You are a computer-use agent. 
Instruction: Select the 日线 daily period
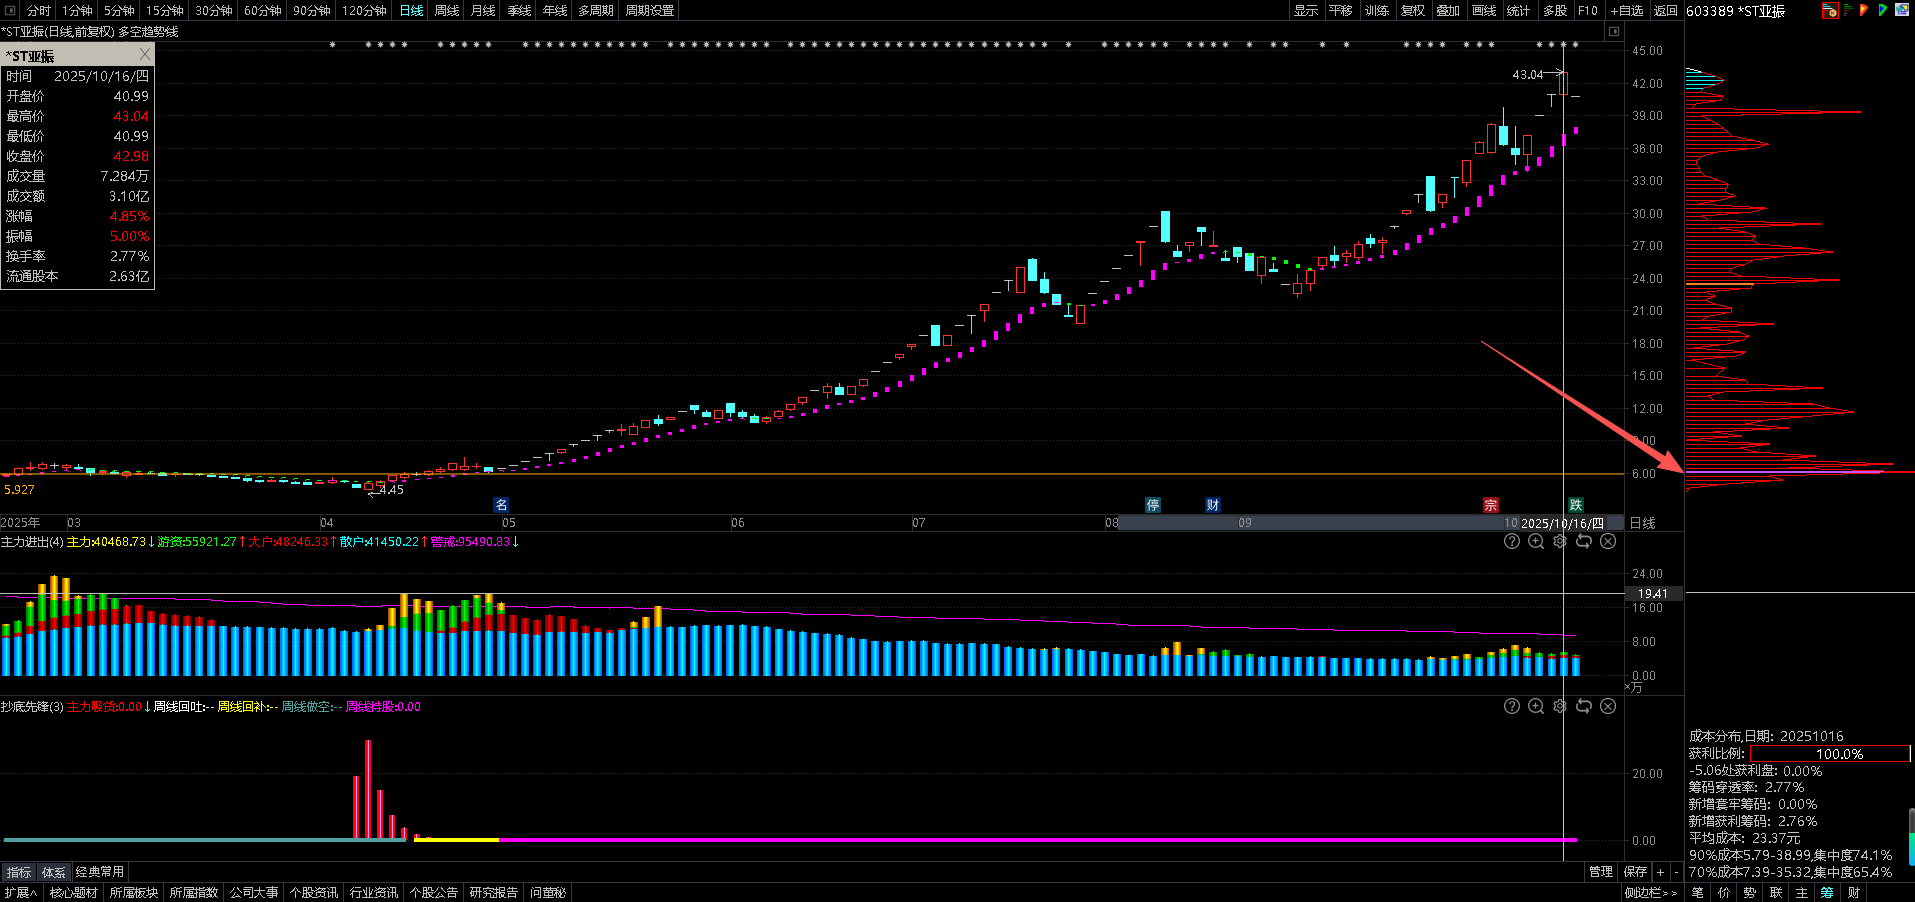412,10
